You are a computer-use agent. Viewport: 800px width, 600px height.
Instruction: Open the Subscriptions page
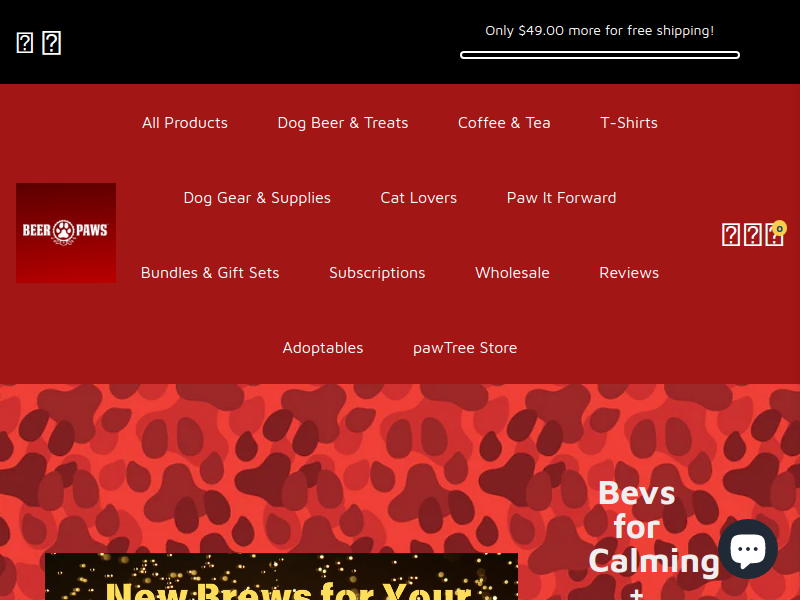pyautogui.click(x=377, y=272)
